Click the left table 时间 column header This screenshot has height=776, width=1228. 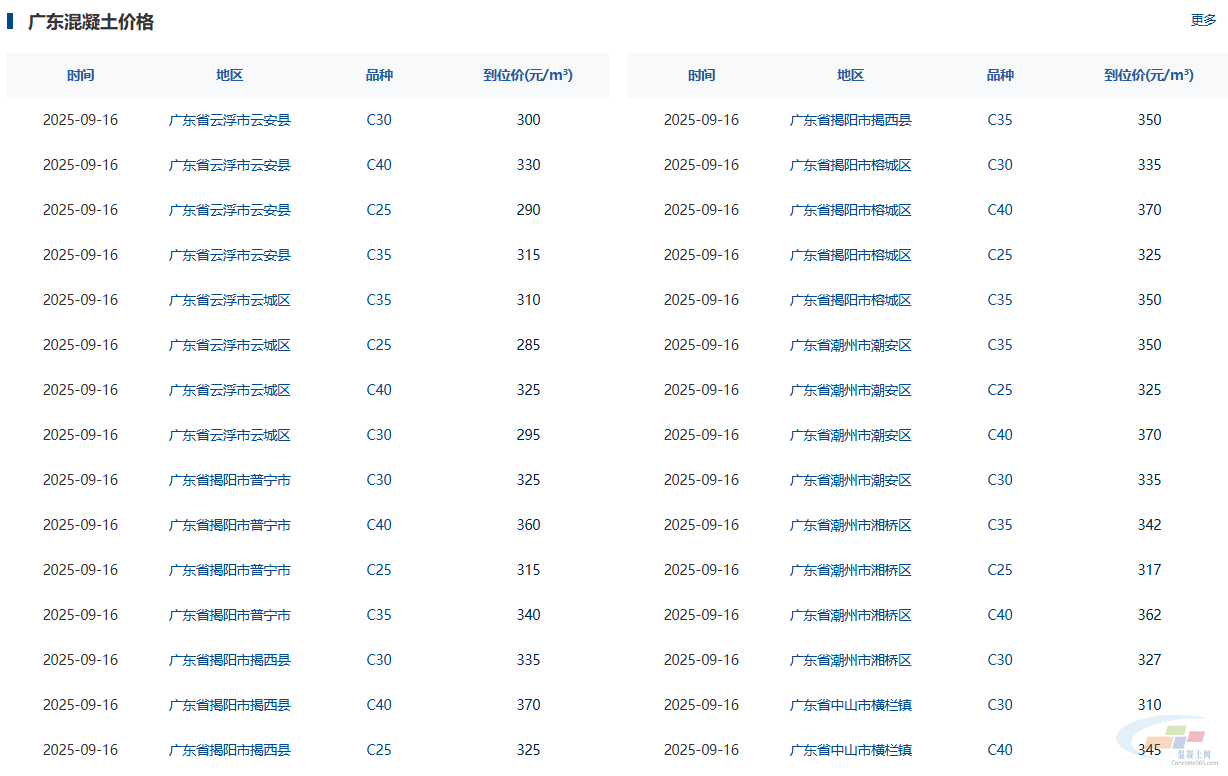80,75
